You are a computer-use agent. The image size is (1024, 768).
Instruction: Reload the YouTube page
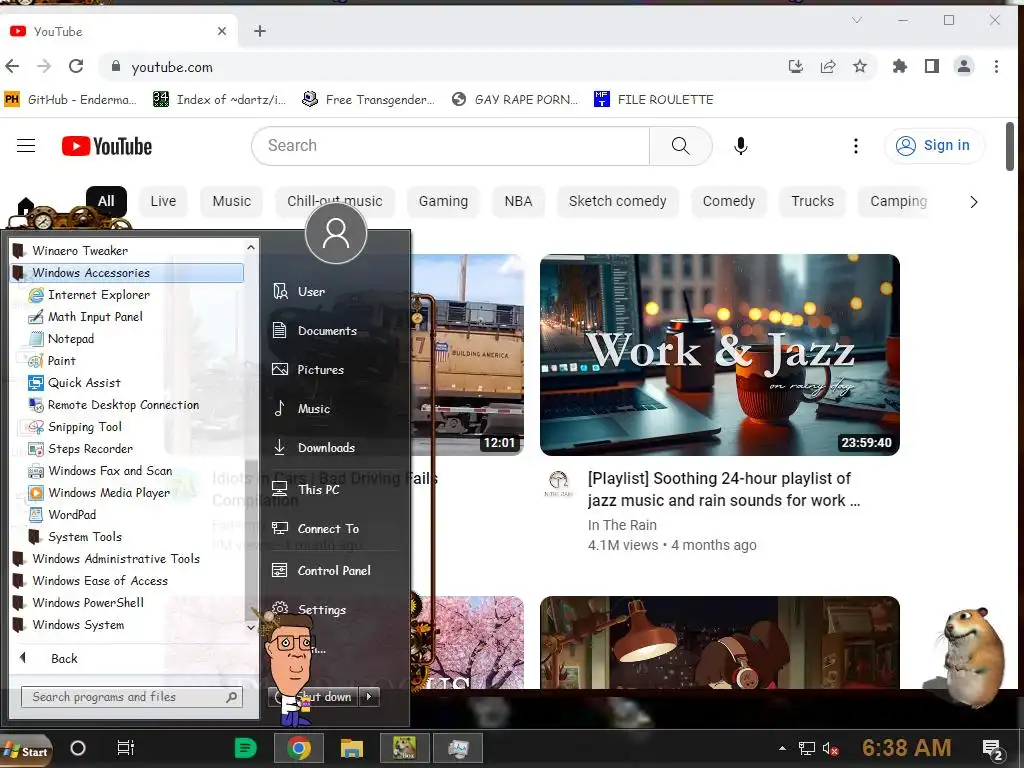pos(76,66)
